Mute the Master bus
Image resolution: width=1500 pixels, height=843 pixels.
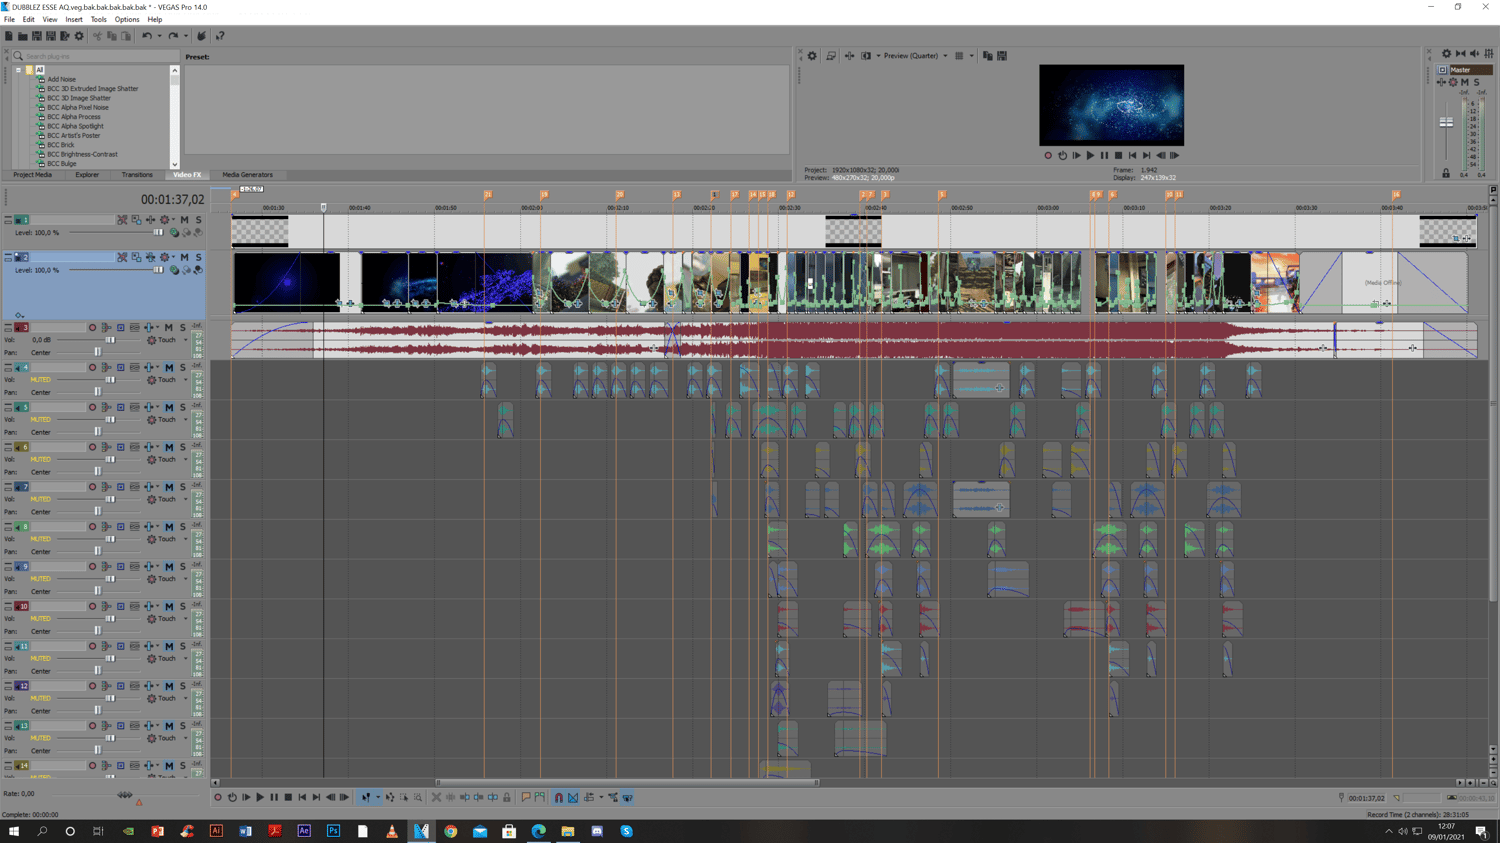tap(1465, 82)
